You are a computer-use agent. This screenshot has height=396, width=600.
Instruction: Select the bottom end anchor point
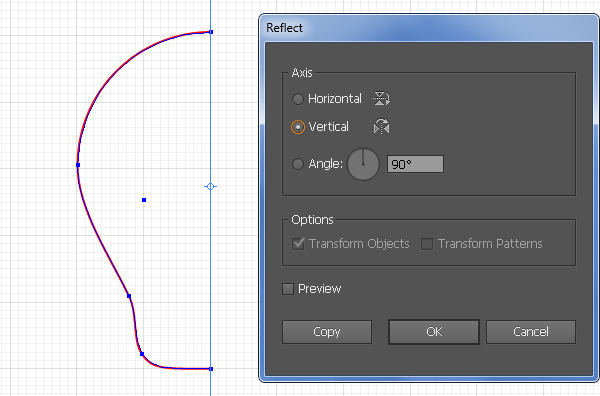click(211, 369)
